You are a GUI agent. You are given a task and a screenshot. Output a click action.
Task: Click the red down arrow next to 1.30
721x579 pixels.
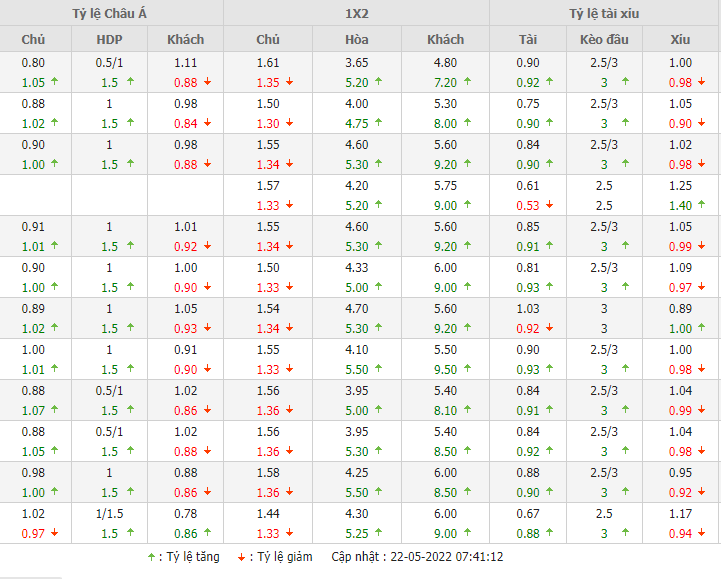point(288,123)
